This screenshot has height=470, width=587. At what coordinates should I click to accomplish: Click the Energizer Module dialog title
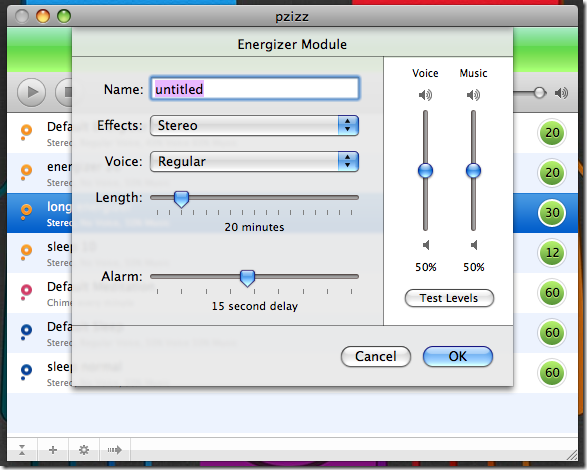tap(292, 44)
